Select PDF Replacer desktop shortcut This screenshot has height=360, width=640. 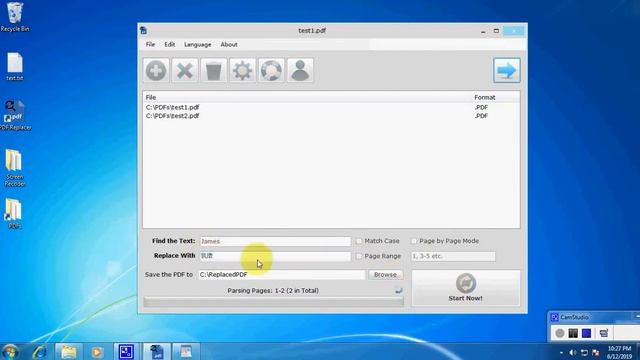pyautogui.click(x=15, y=116)
